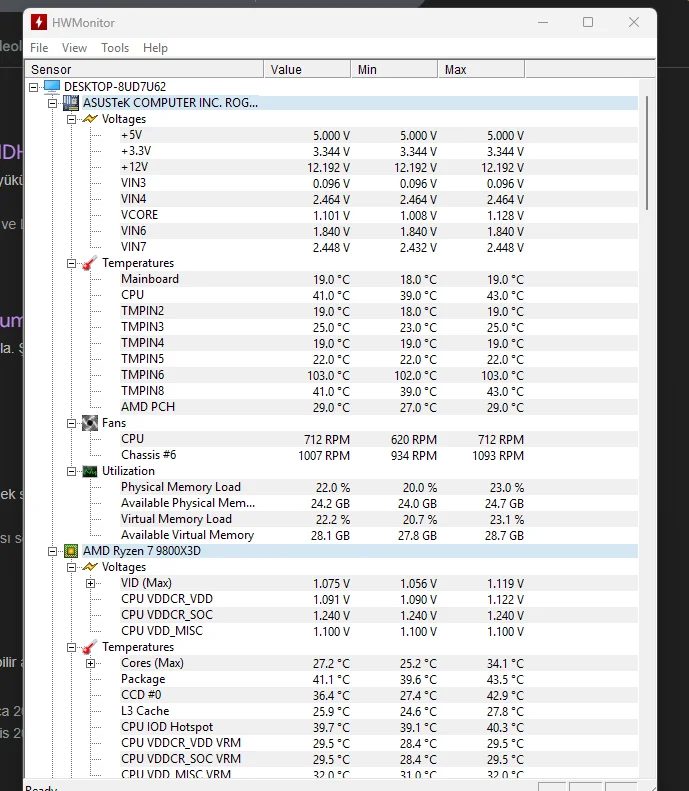Click the motherboard Voltages lightning icon
Screen dimensions: 689x791
[90, 119]
